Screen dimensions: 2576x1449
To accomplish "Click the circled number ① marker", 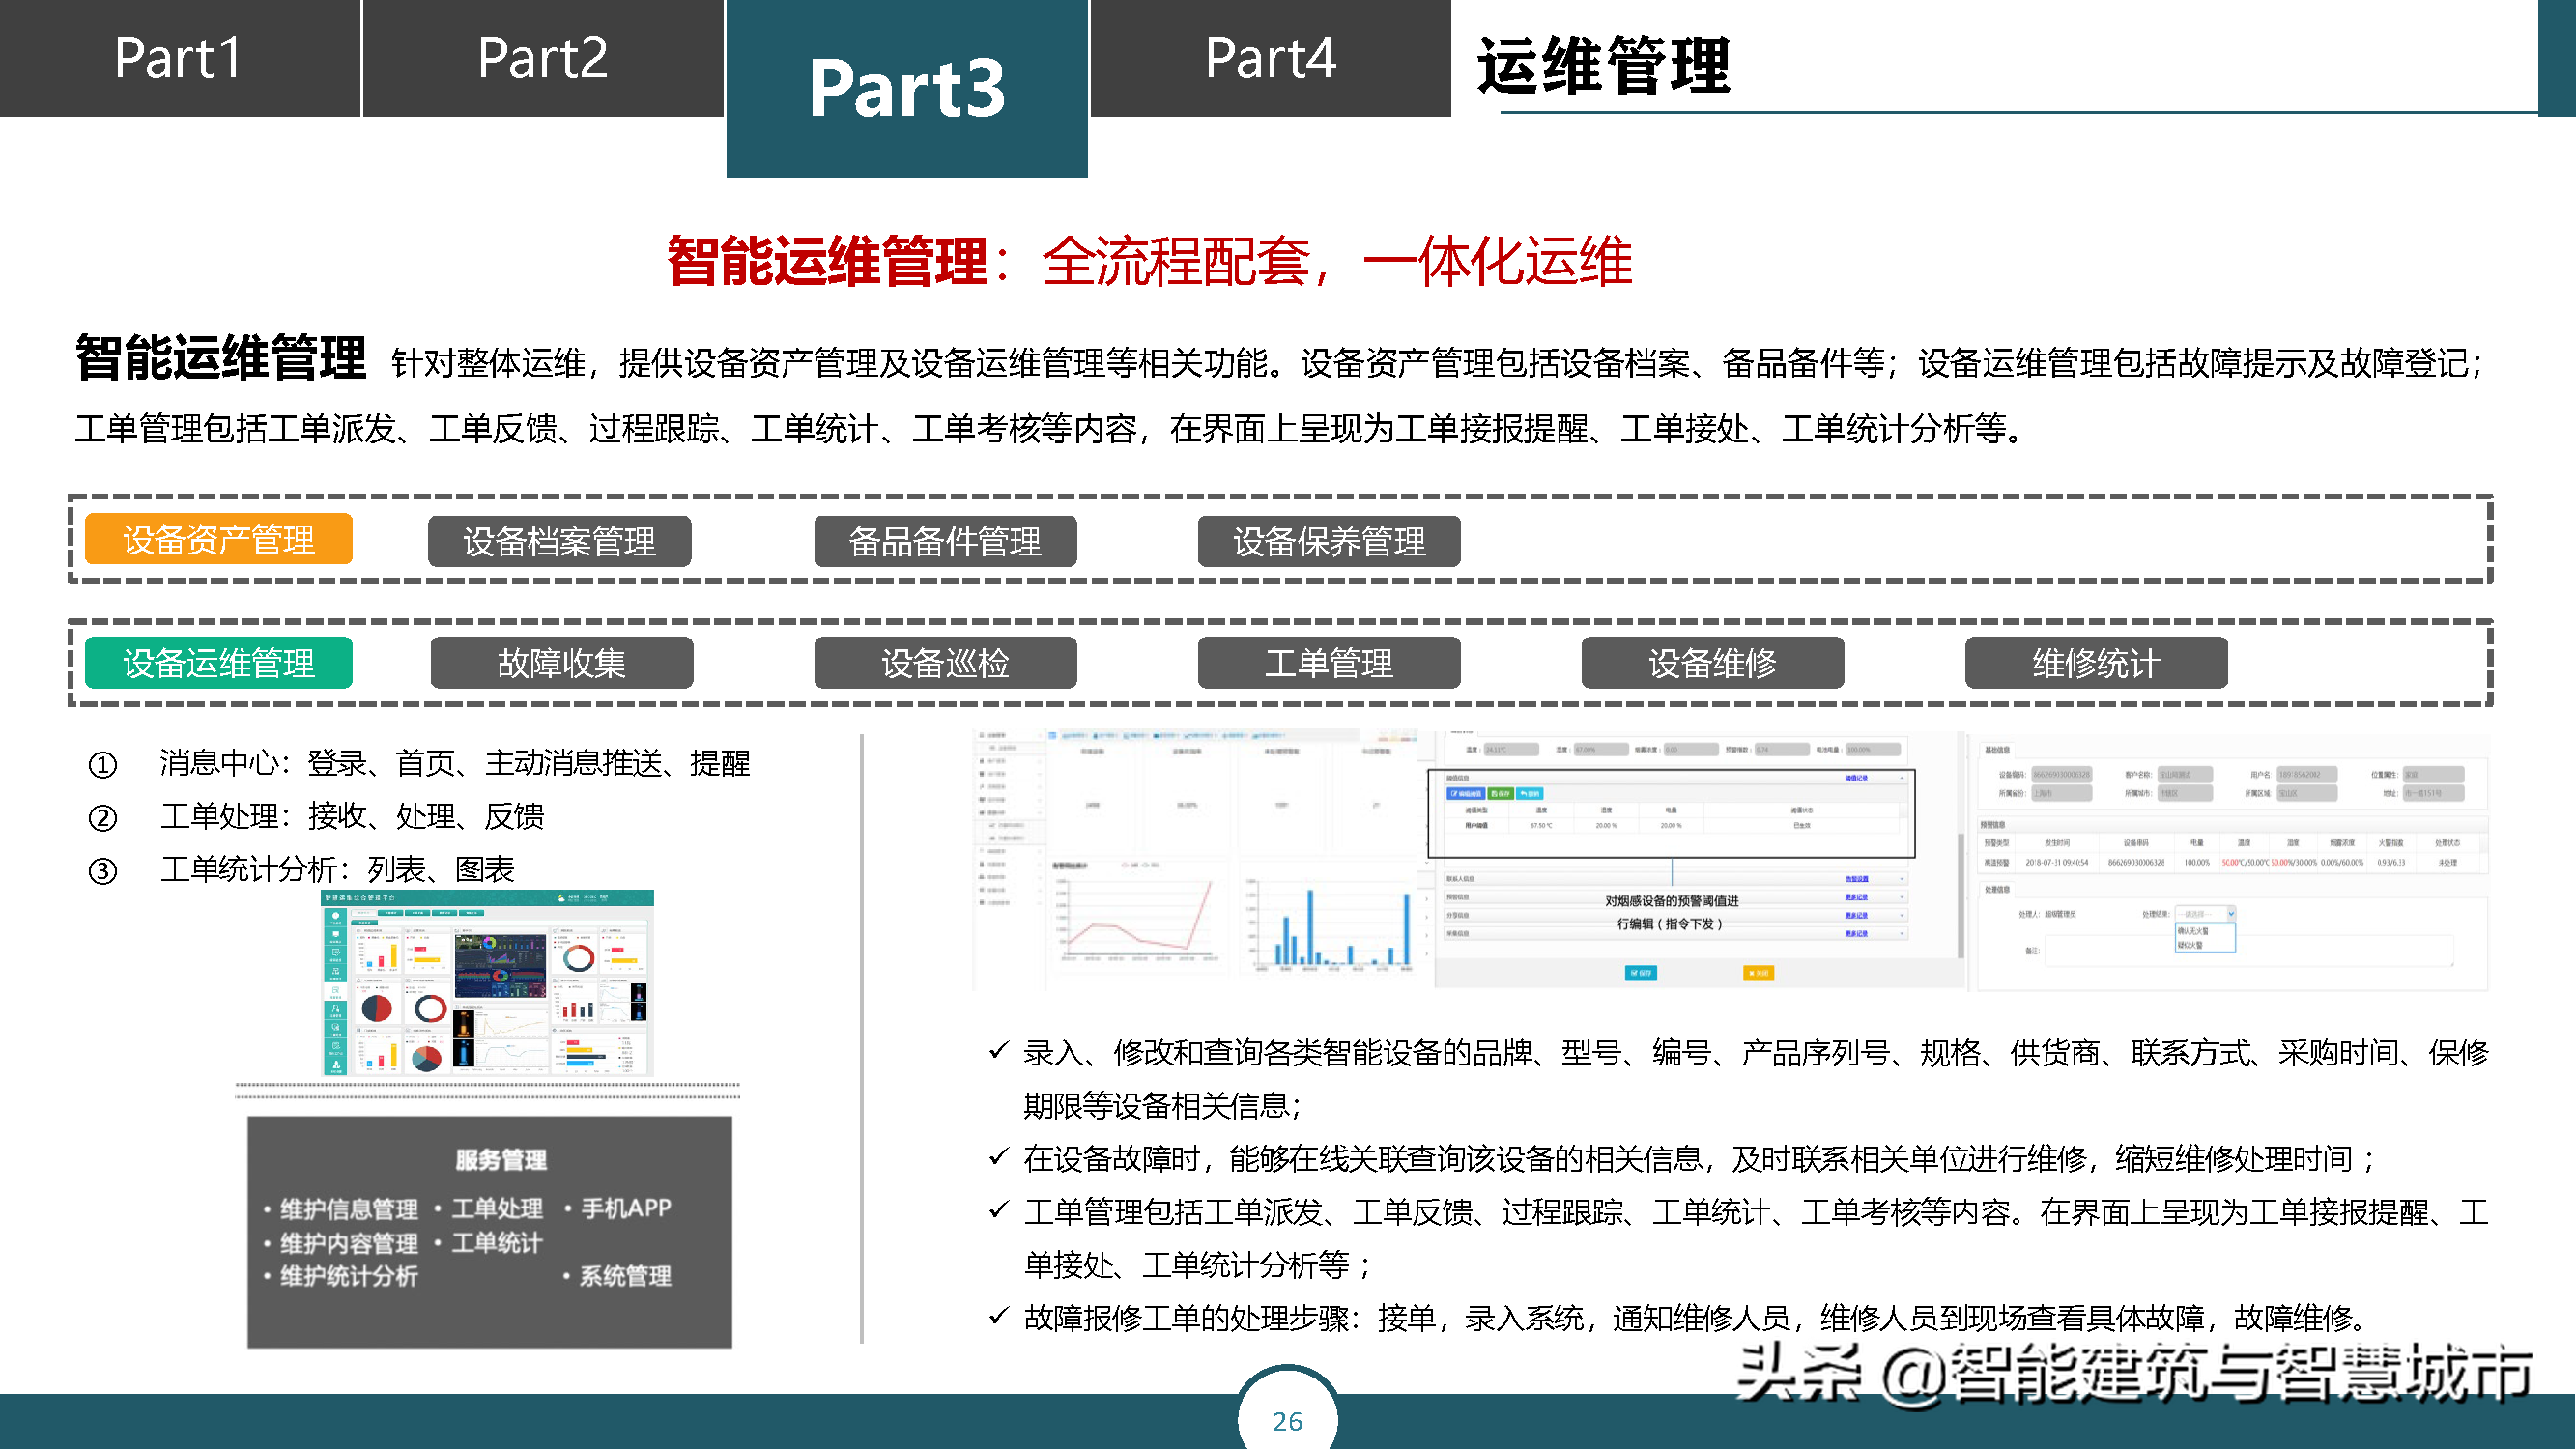I will click(x=103, y=765).
